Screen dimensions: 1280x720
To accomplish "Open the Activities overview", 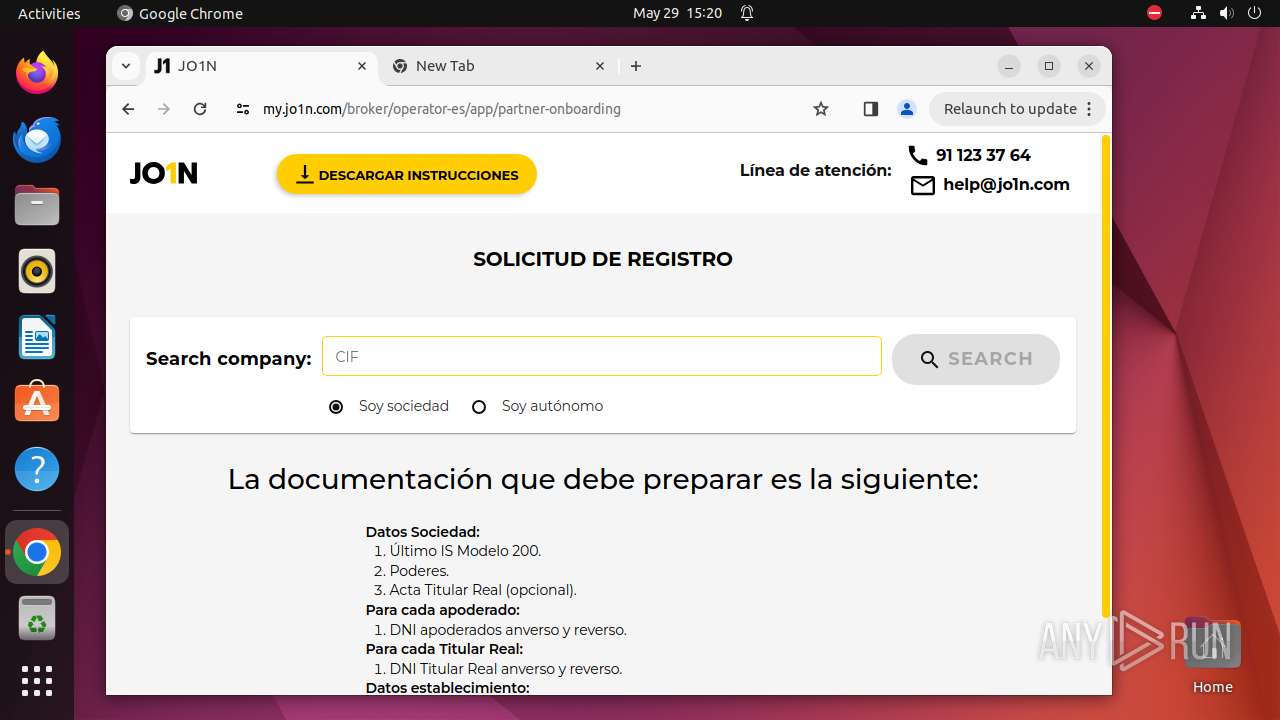I will tap(49, 13).
